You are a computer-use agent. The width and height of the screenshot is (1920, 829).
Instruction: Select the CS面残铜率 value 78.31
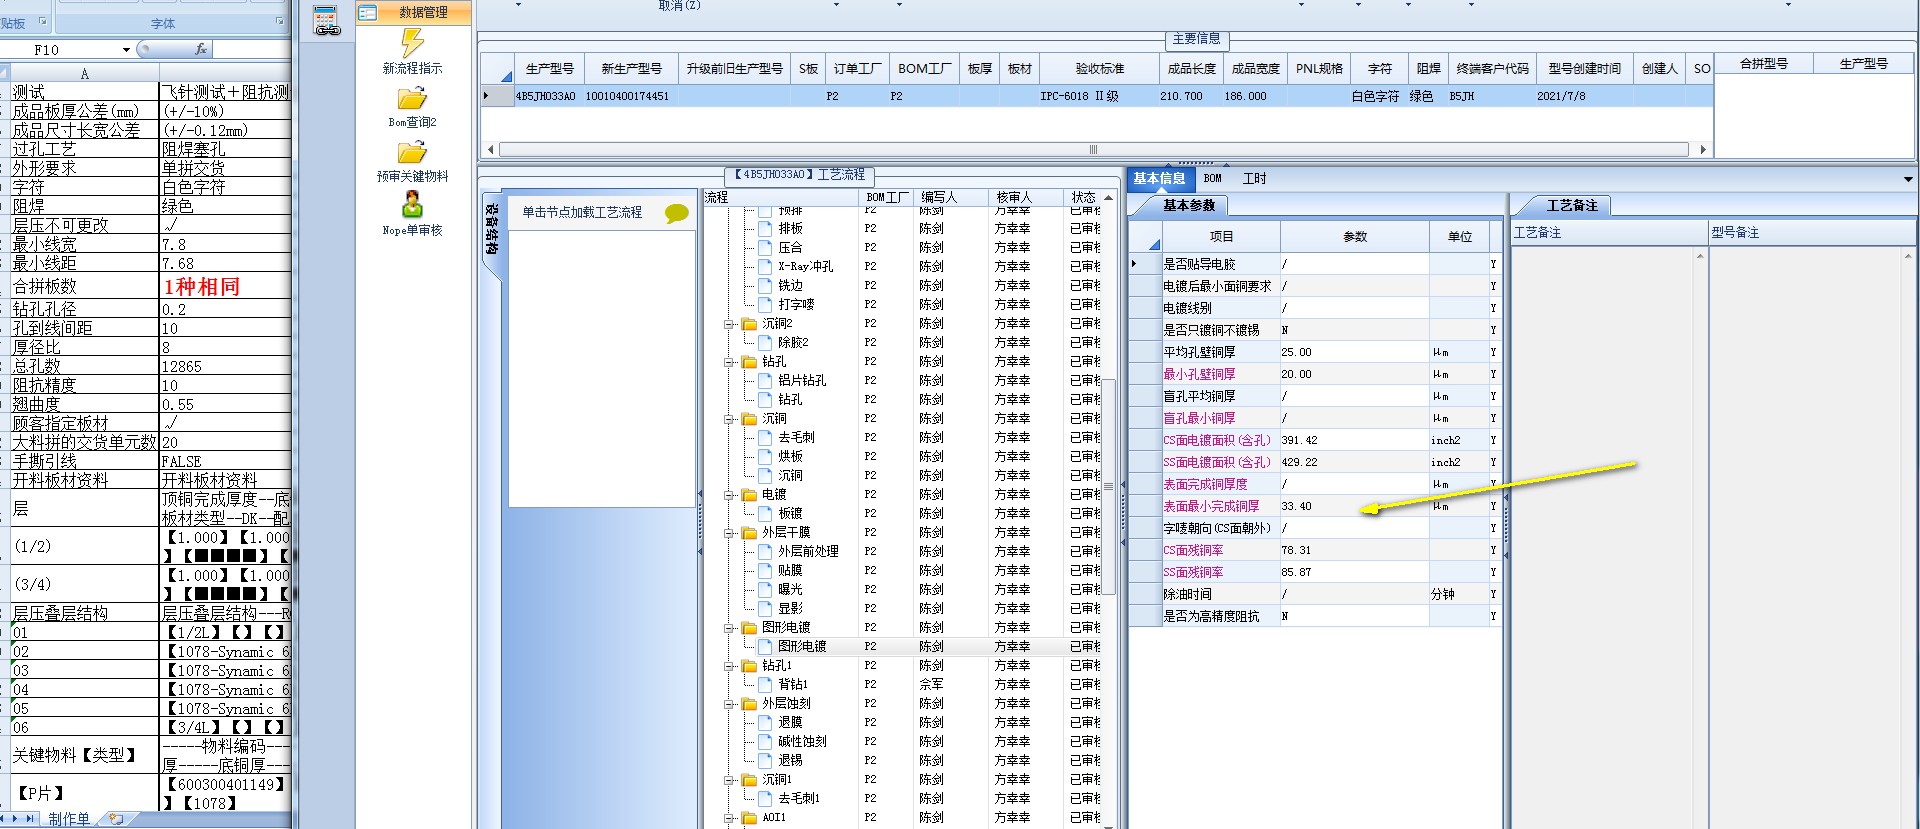pyautogui.click(x=1354, y=551)
